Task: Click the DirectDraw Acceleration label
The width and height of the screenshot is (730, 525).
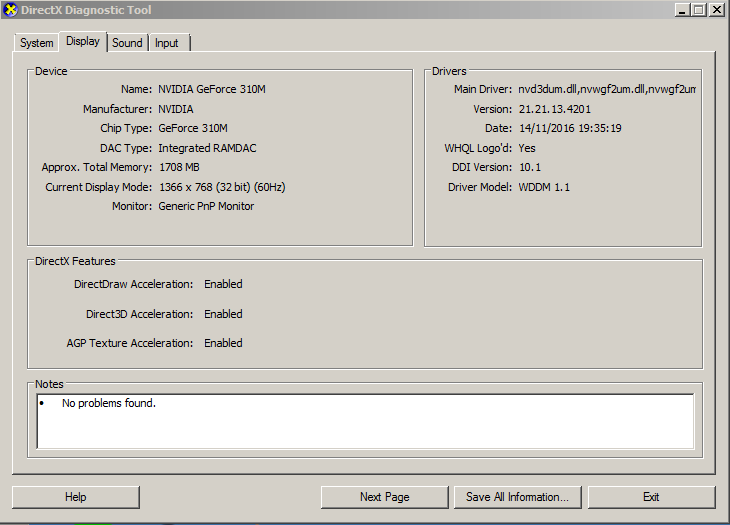Action: pyautogui.click(x=134, y=284)
